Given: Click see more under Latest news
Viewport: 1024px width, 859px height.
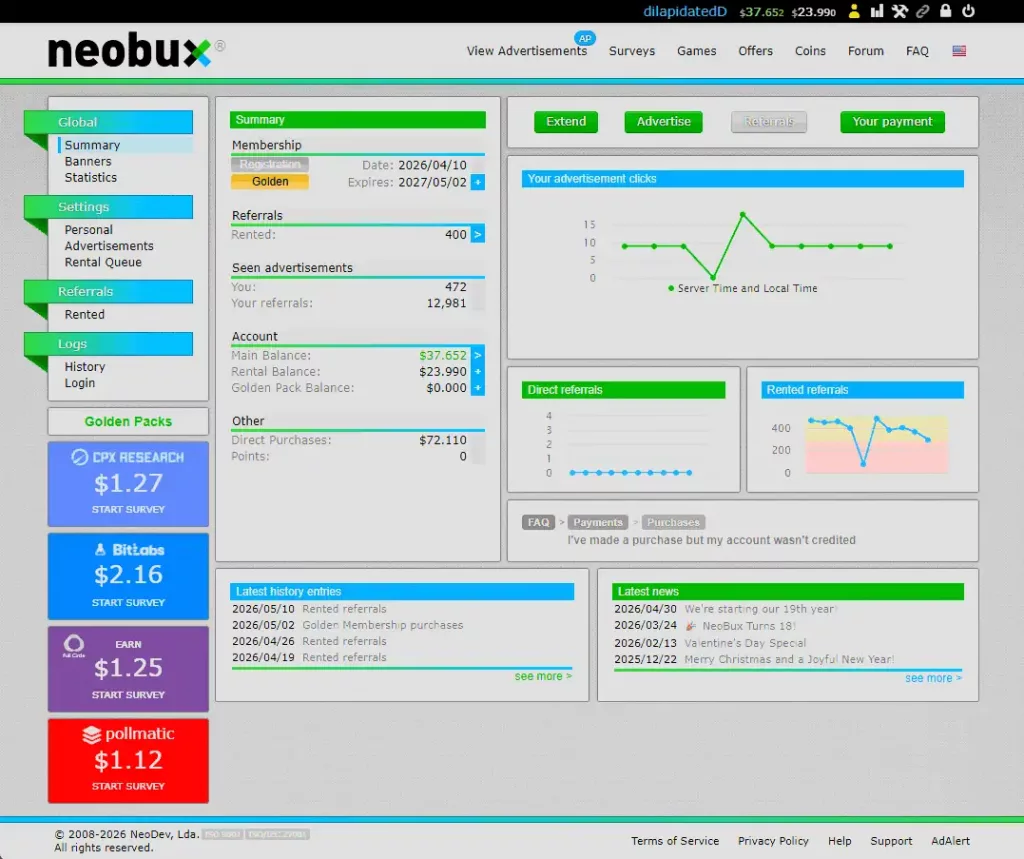Looking at the screenshot, I should pos(933,678).
